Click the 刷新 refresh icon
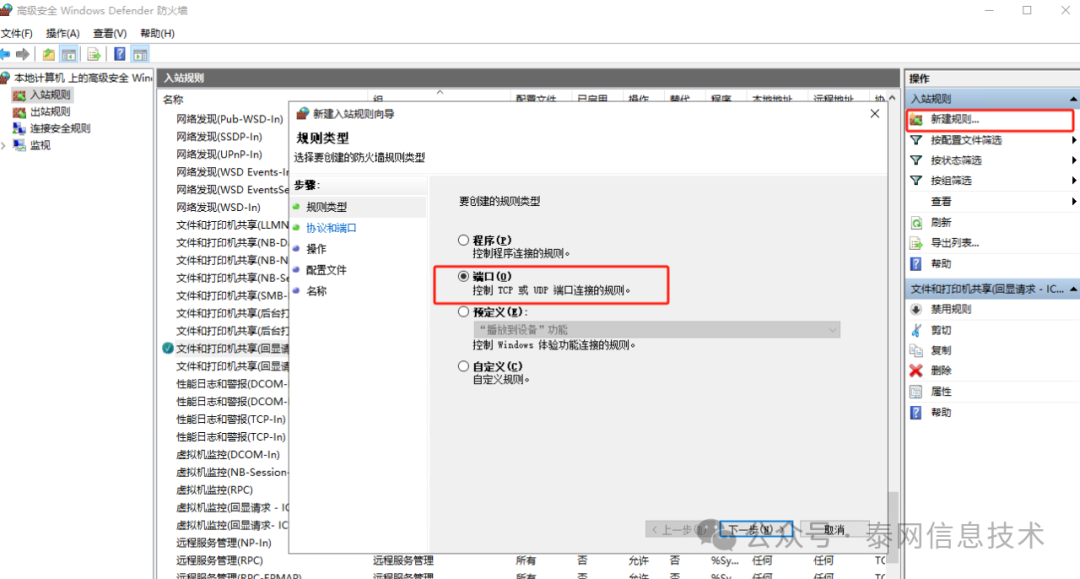Viewport: 1080px width, 579px height. pos(916,222)
